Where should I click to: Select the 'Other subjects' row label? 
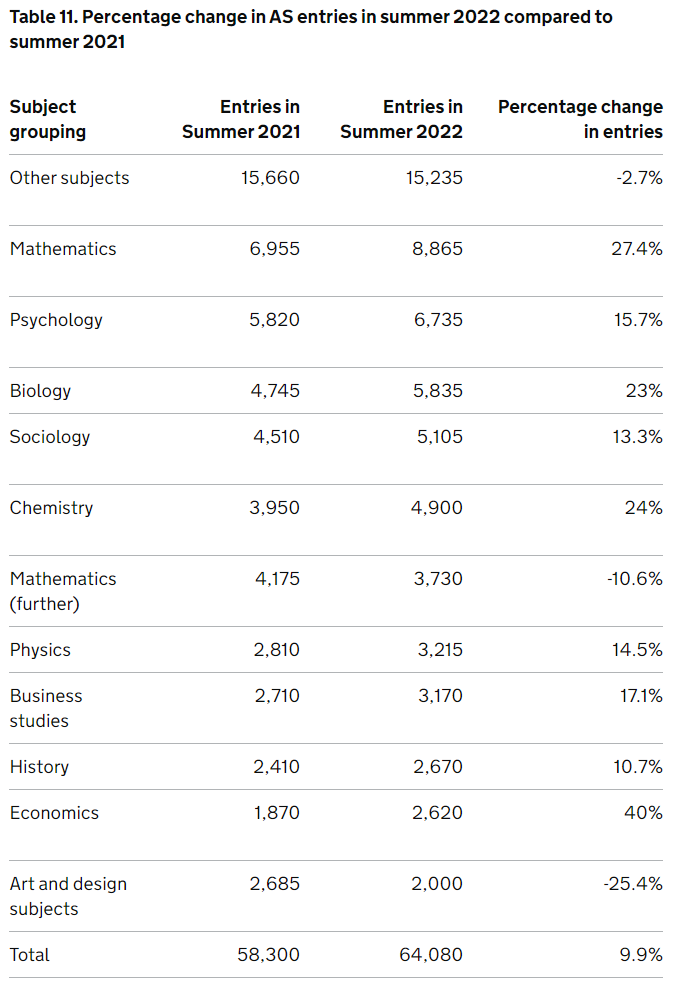pyautogui.click(x=70, y=178)
